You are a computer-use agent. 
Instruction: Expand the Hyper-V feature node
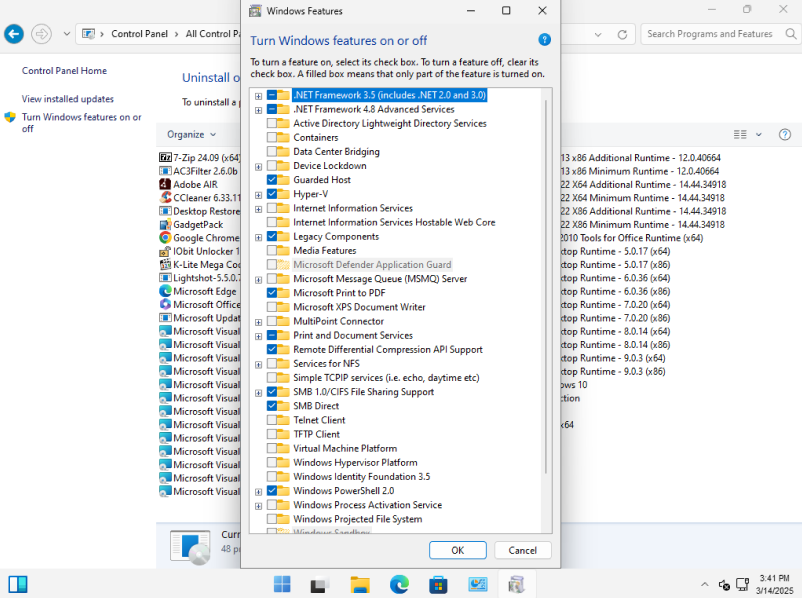coord(258,195)
